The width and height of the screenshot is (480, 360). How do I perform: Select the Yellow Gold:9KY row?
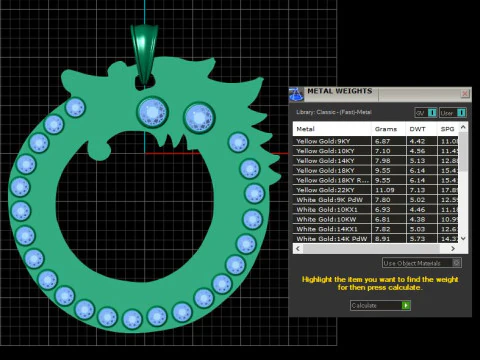[375, 141]
